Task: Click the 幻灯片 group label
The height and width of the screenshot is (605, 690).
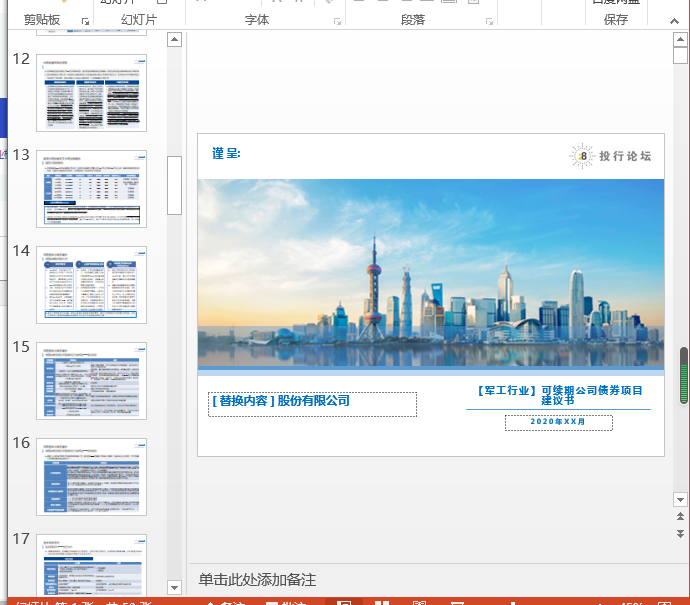Action: pyautogui.click(x=139, y=20)
